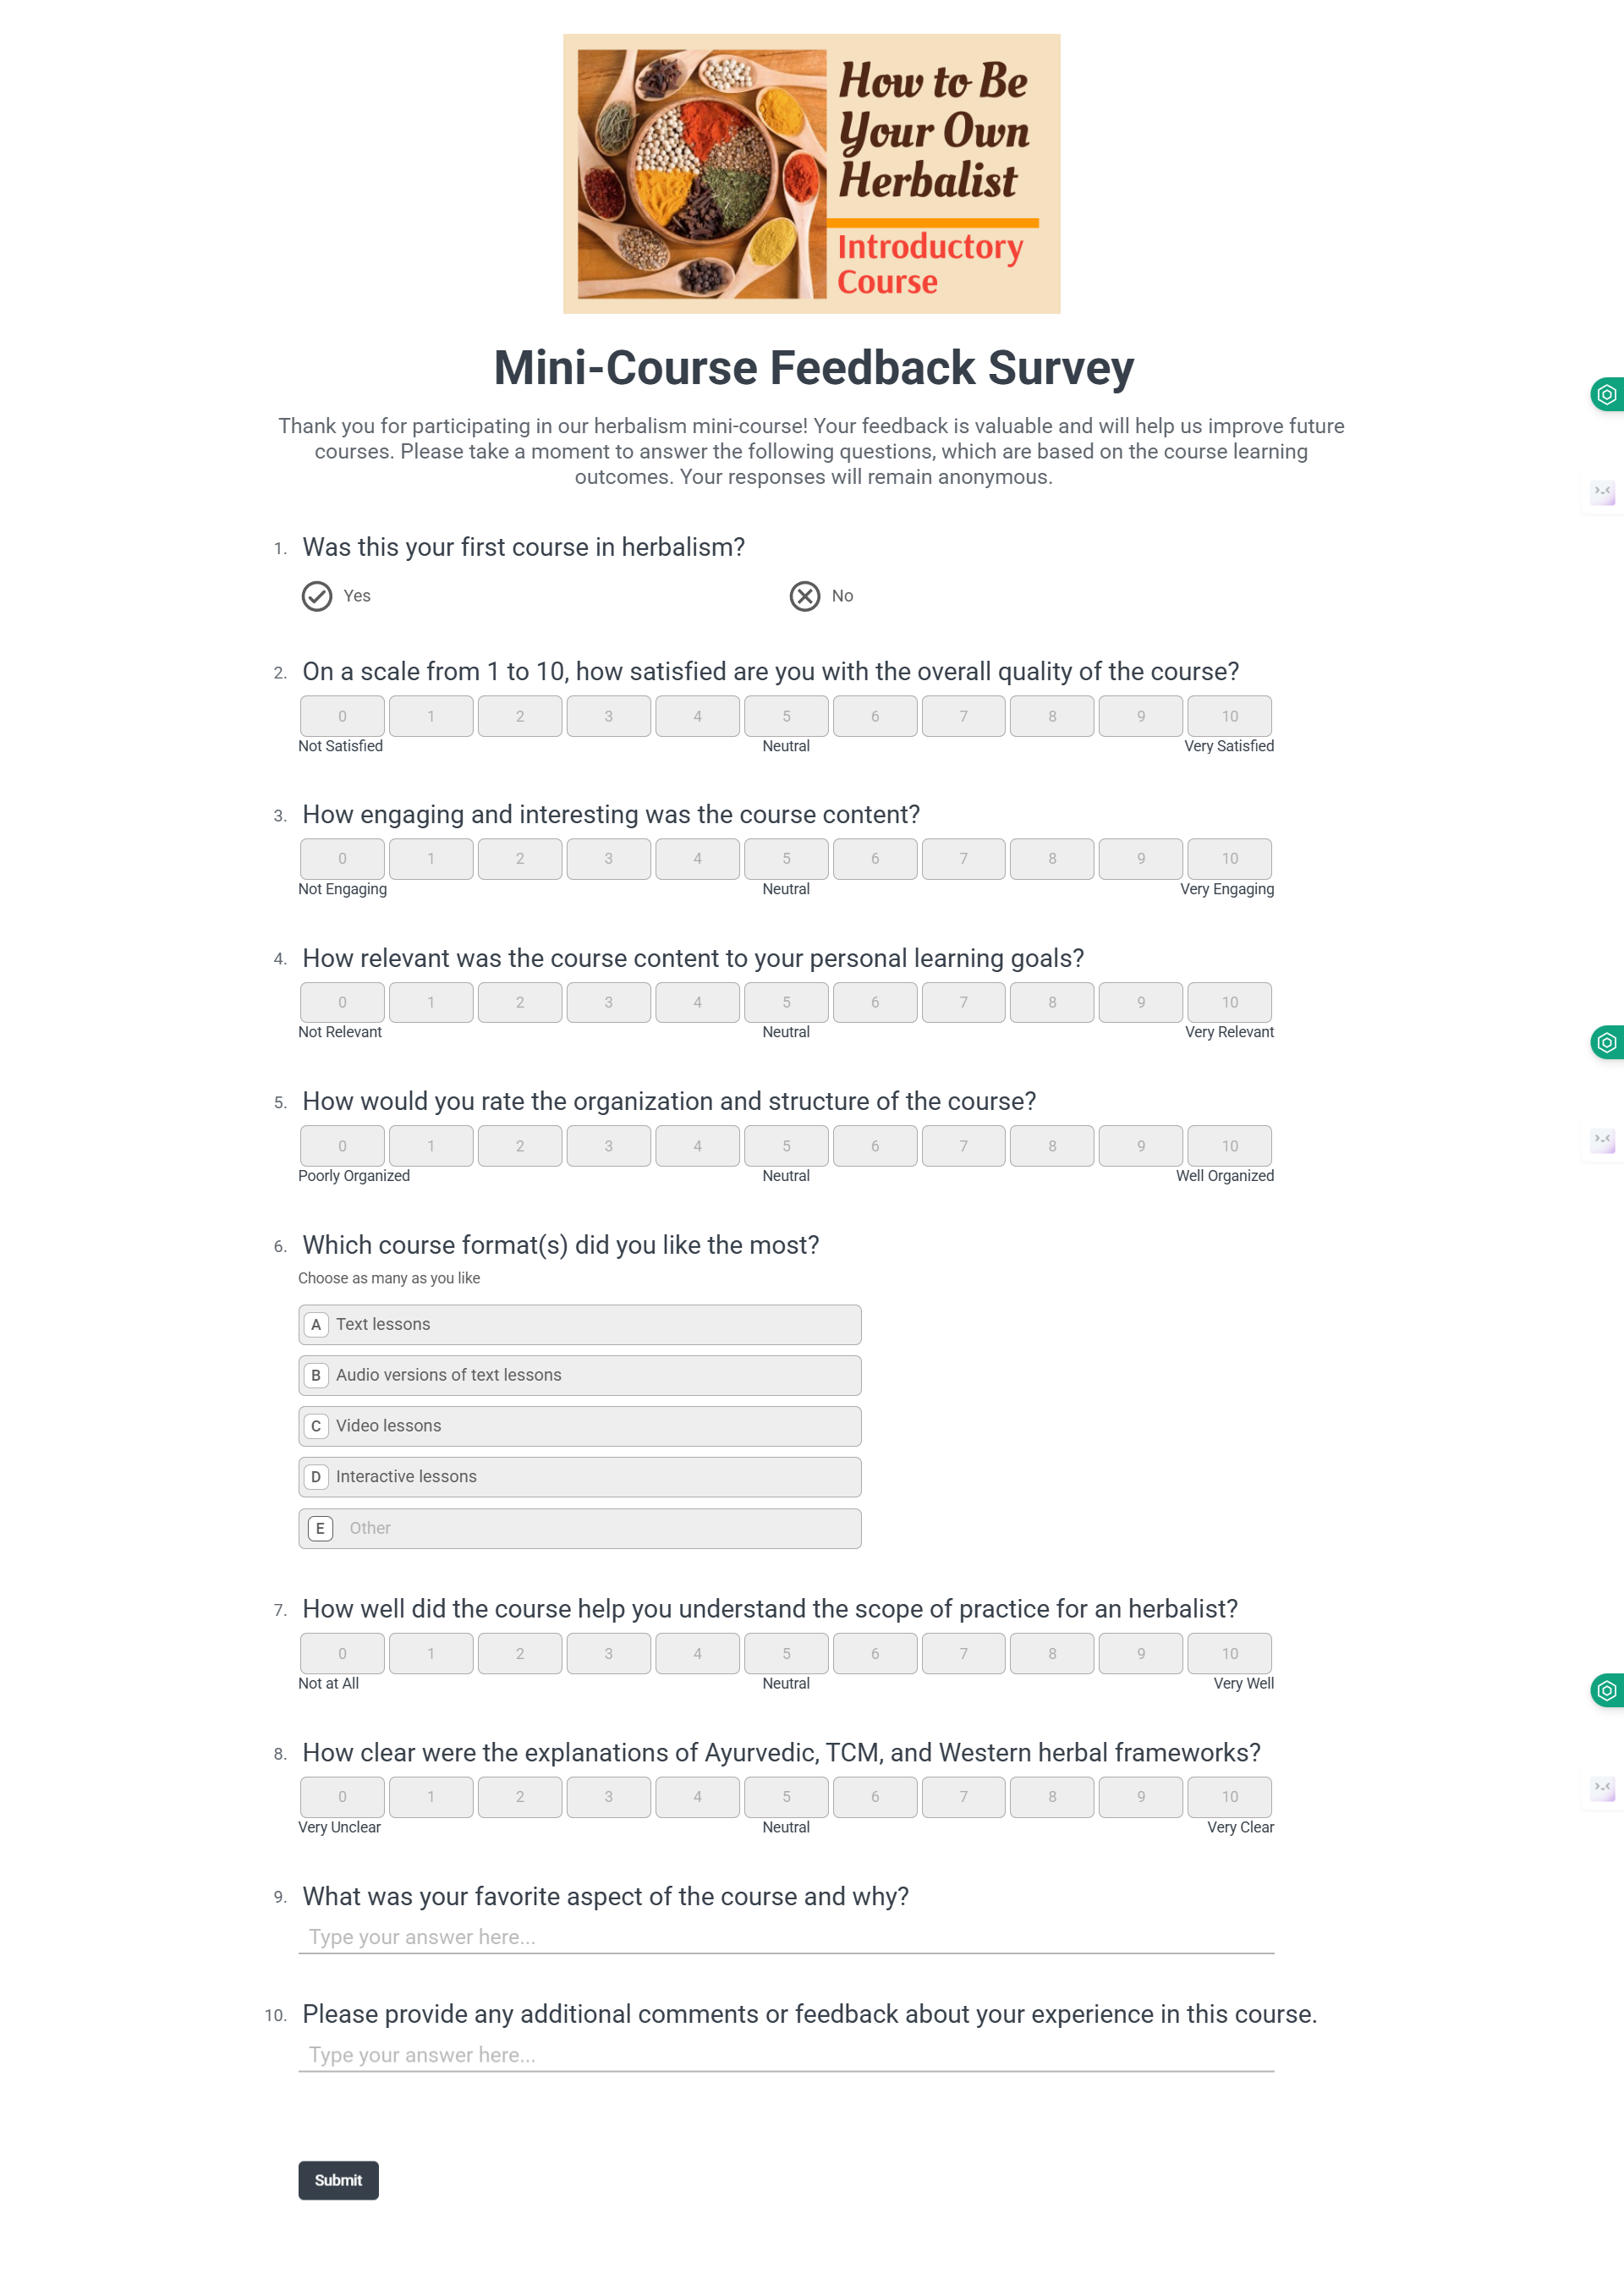Click the purple icon below the top green widget
This screenshot has width=1624, height=2269.
coord(1603,492)
